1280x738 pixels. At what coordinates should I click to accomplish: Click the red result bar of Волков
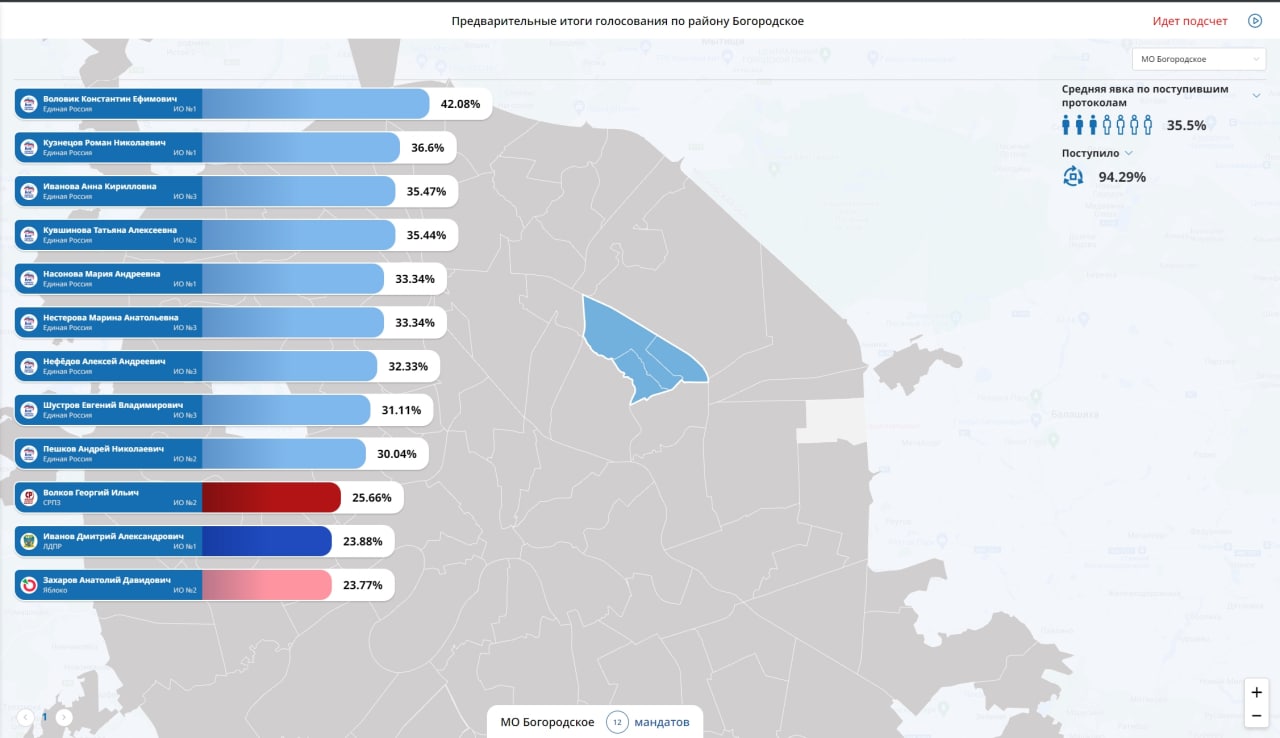click(x=272, y=497)
